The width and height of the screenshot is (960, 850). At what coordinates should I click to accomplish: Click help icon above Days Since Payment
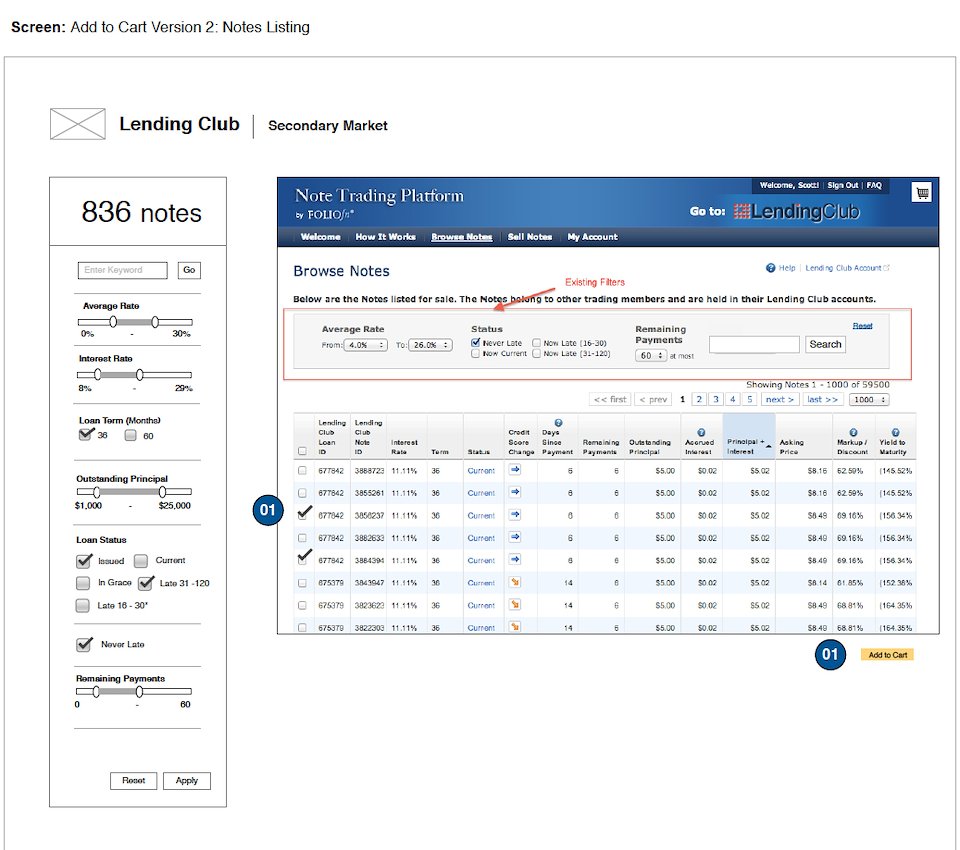click(558, 423)
